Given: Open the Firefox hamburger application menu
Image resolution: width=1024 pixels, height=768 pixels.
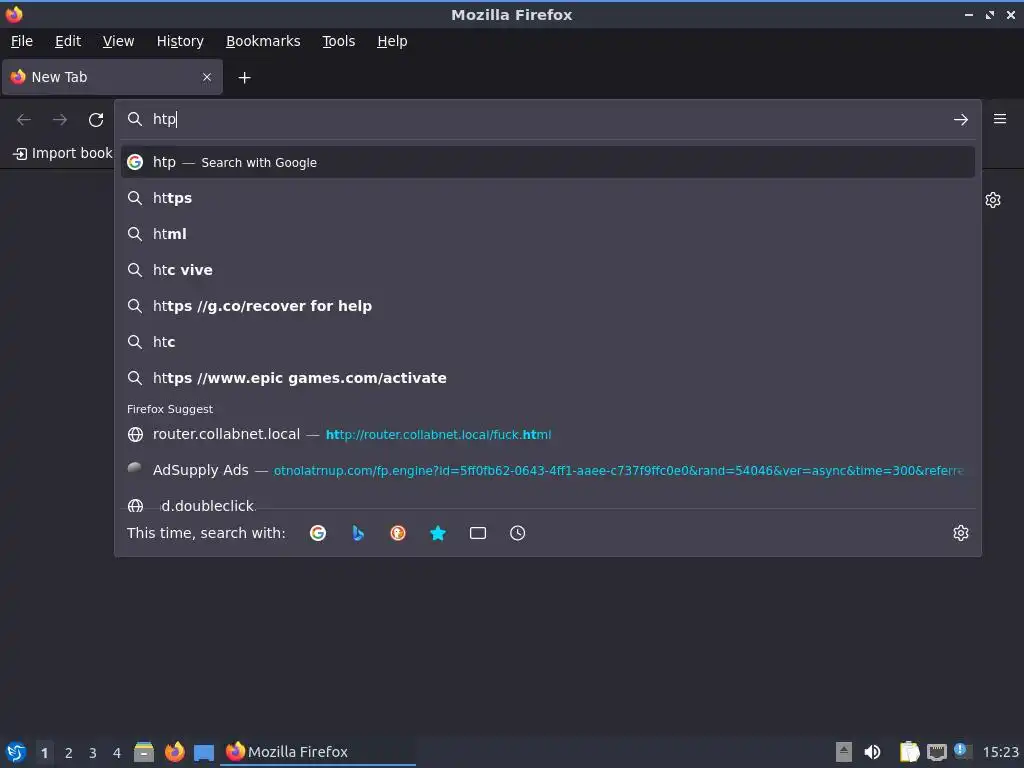Looking at the screenshot, I should pos(1000,119).
